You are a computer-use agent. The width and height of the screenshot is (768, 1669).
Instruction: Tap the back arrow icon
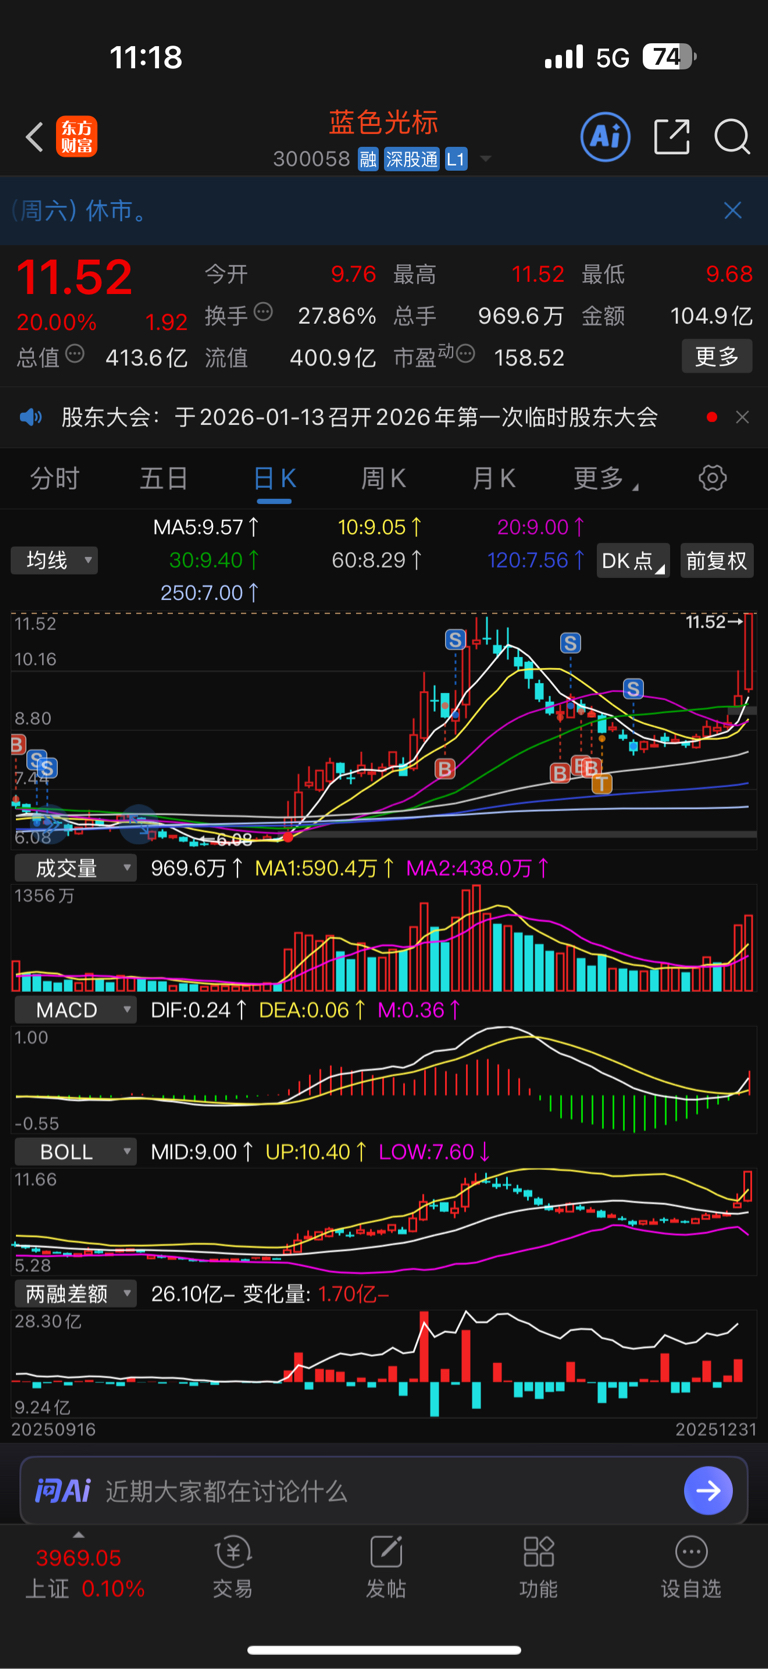tap(35, 137)
